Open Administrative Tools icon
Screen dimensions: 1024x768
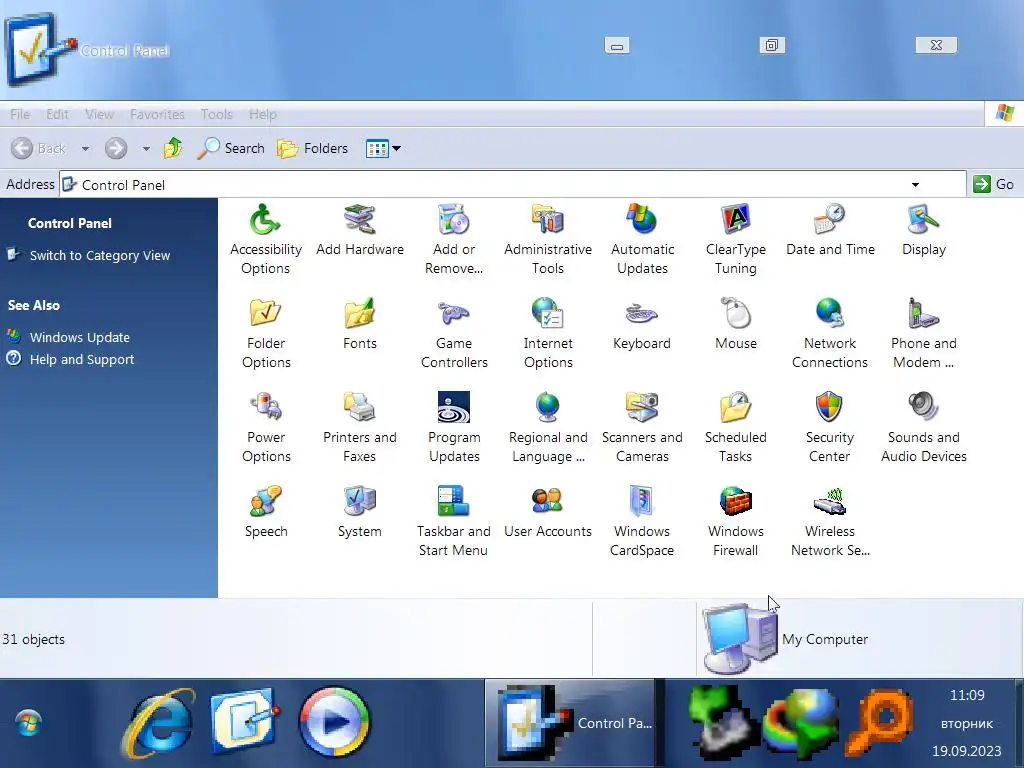[x=548, y=239]
